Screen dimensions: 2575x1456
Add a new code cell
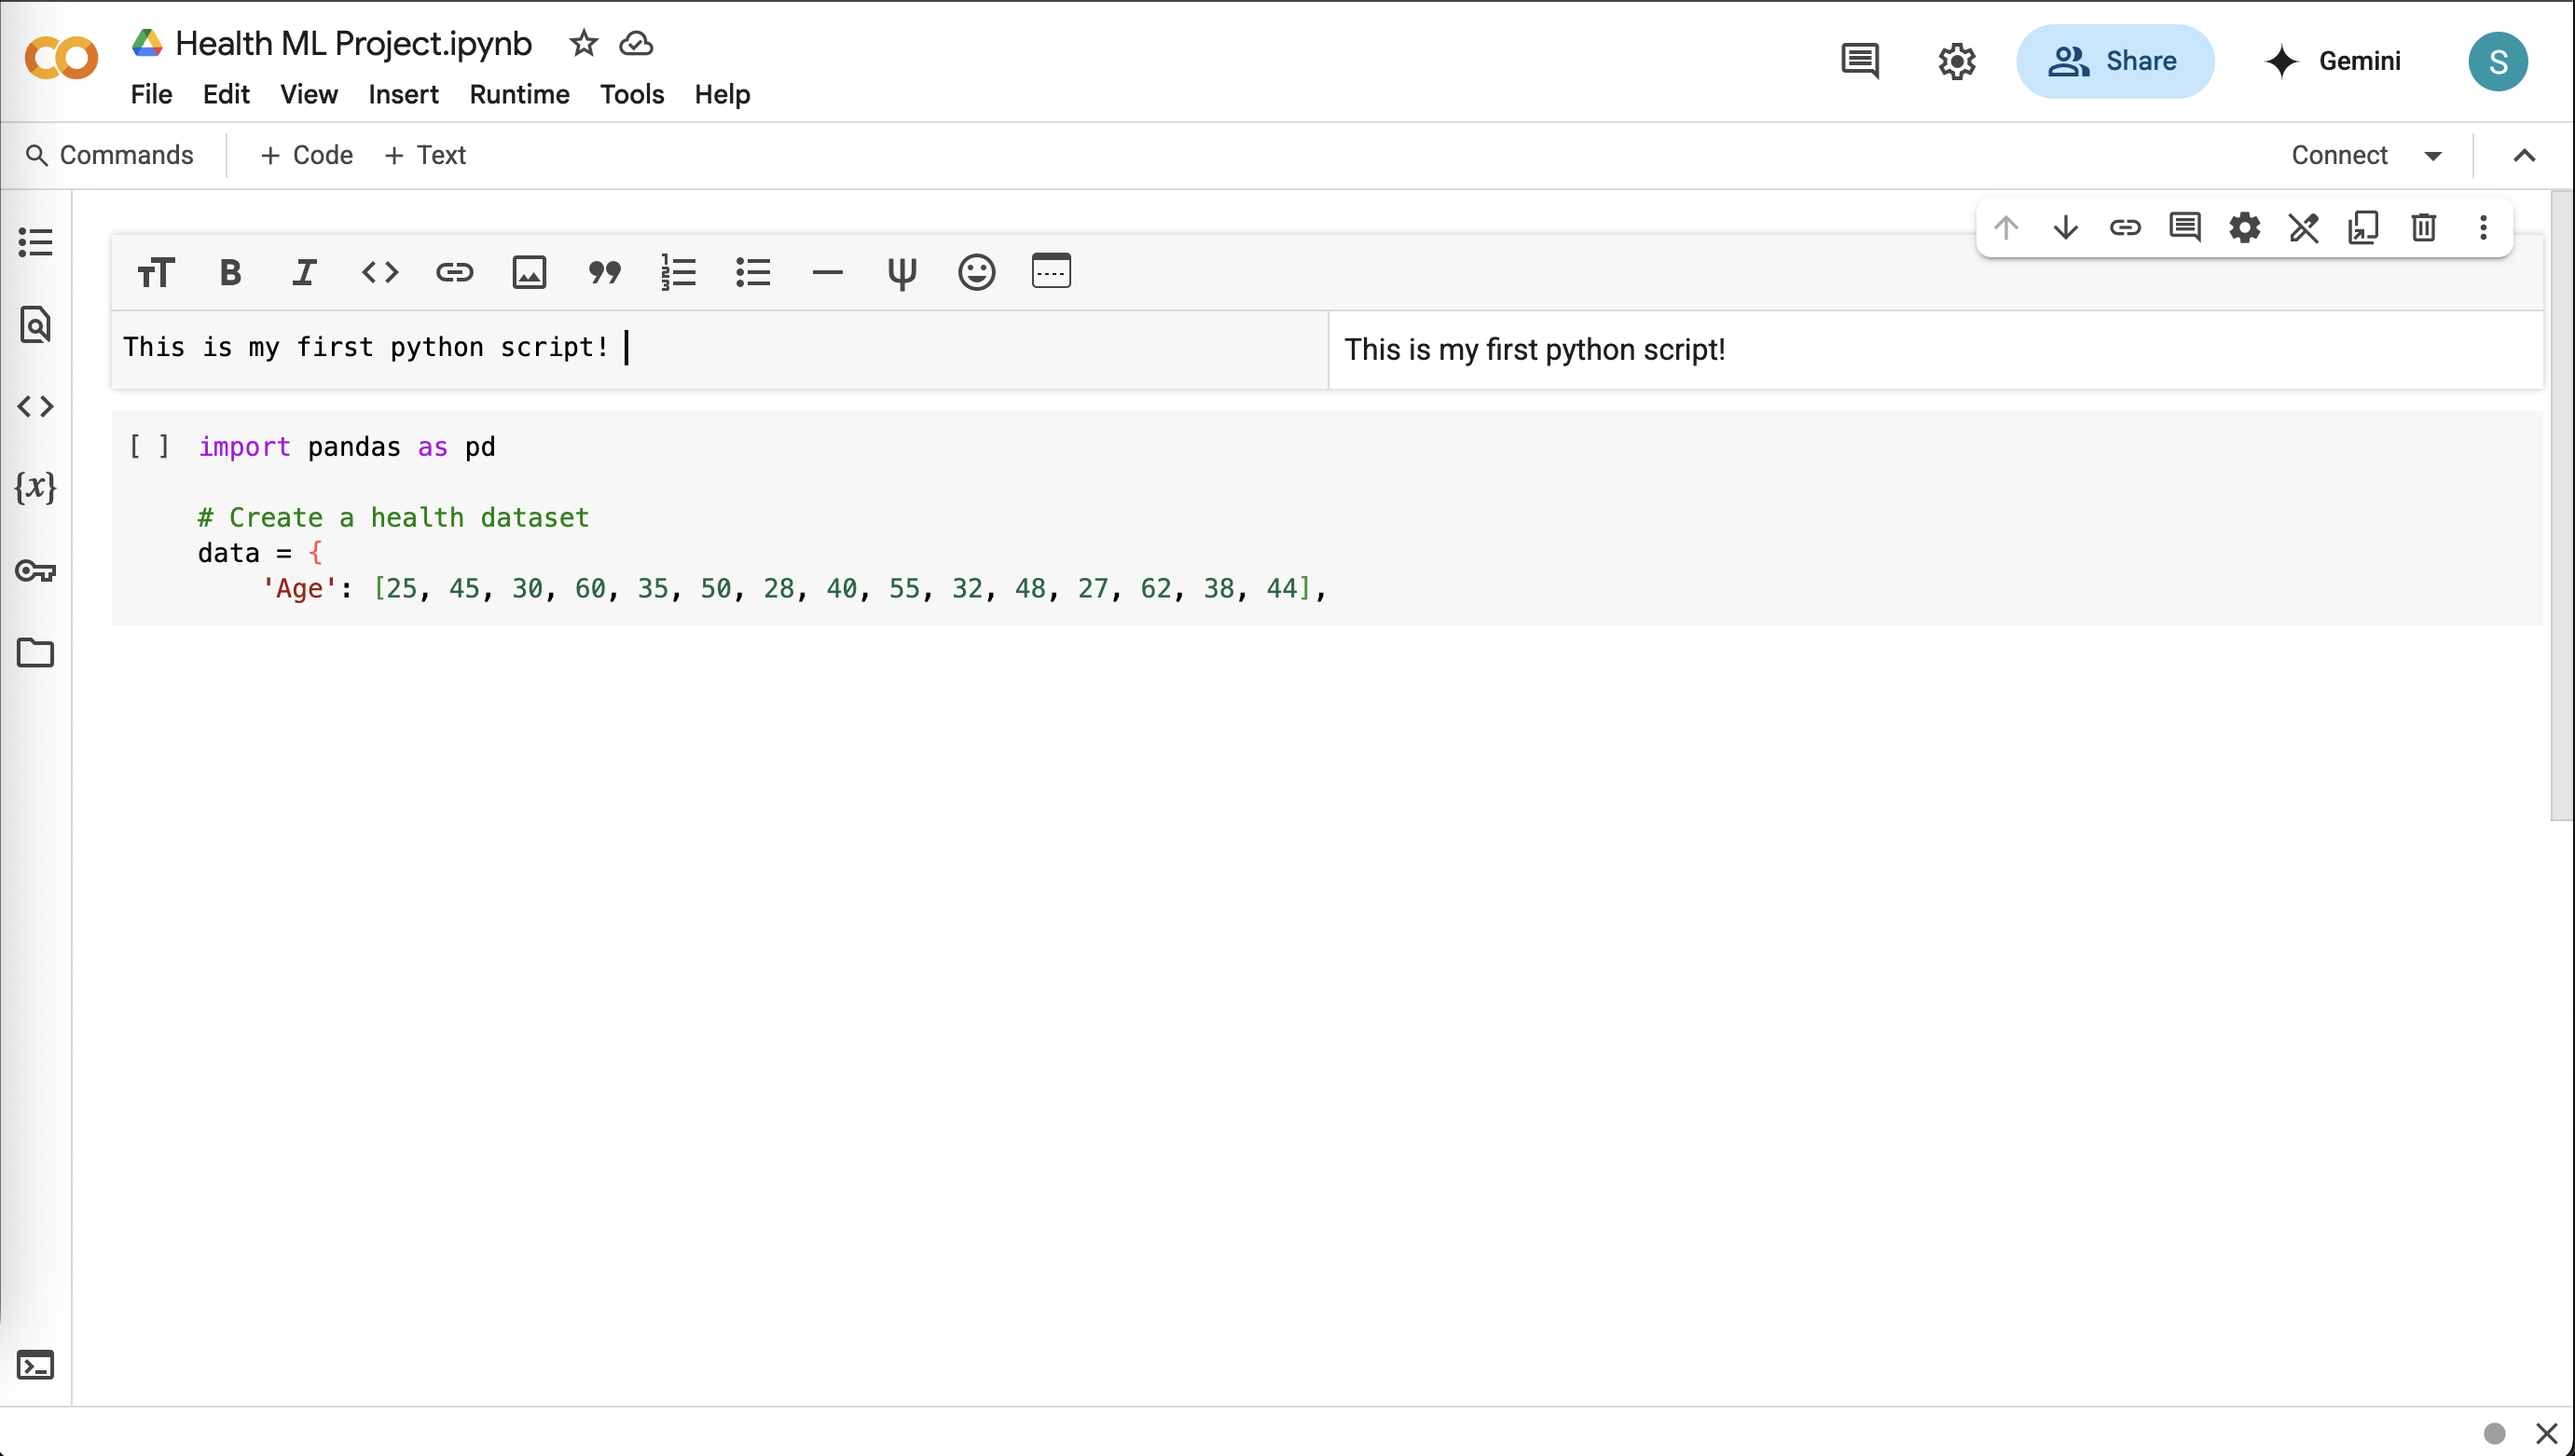306,155
